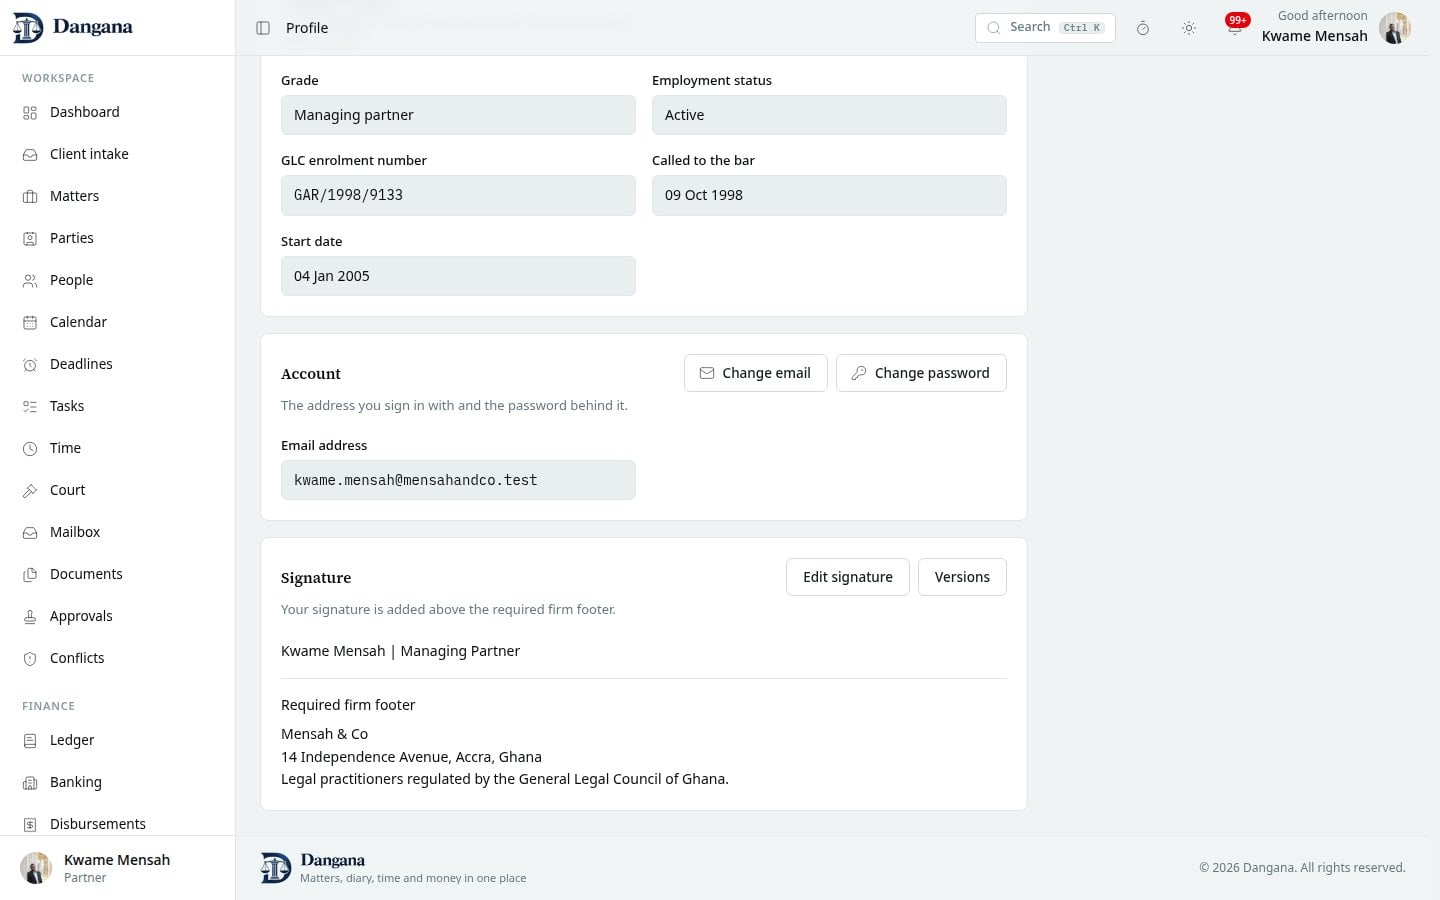Screen dimensions: 1440x900
Task: Click the Approvals stamp icon
Action: pos(30,617)
